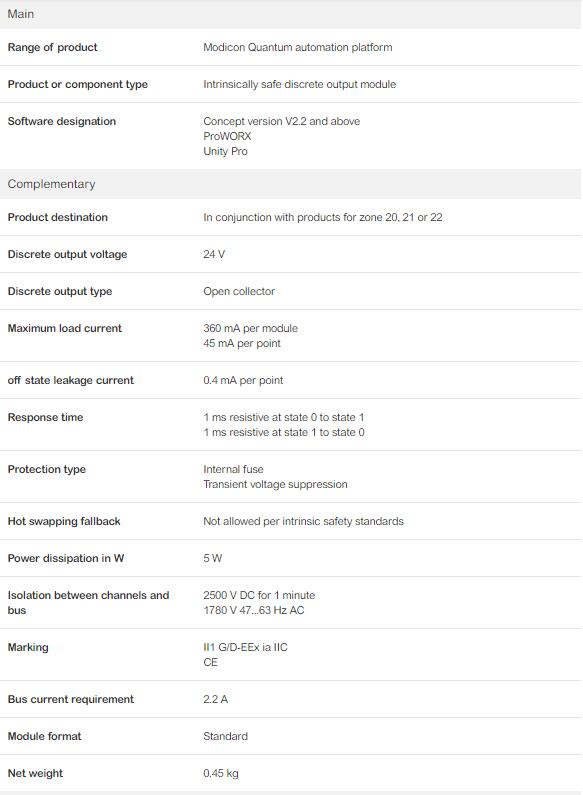Select Modicon Quantum automation platform text
This screenshot has width=583, height=795.
coord(298,47)
